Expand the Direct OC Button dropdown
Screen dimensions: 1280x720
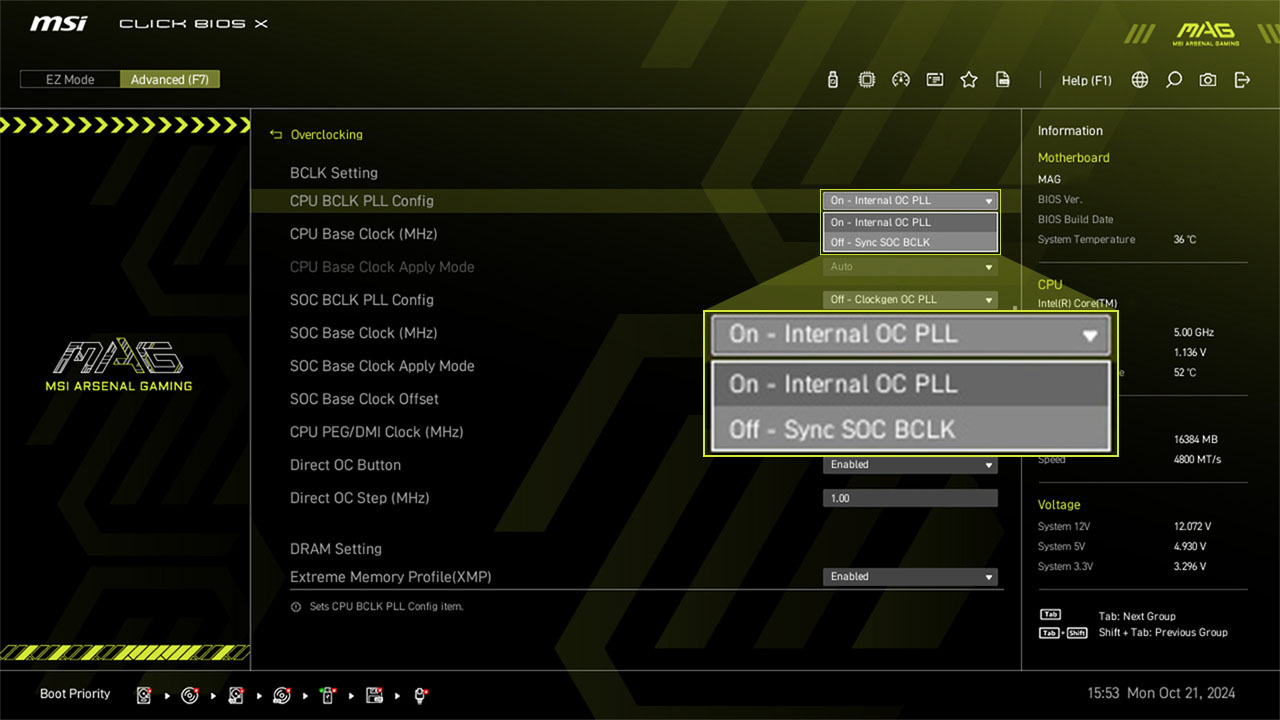pos(909,465)
